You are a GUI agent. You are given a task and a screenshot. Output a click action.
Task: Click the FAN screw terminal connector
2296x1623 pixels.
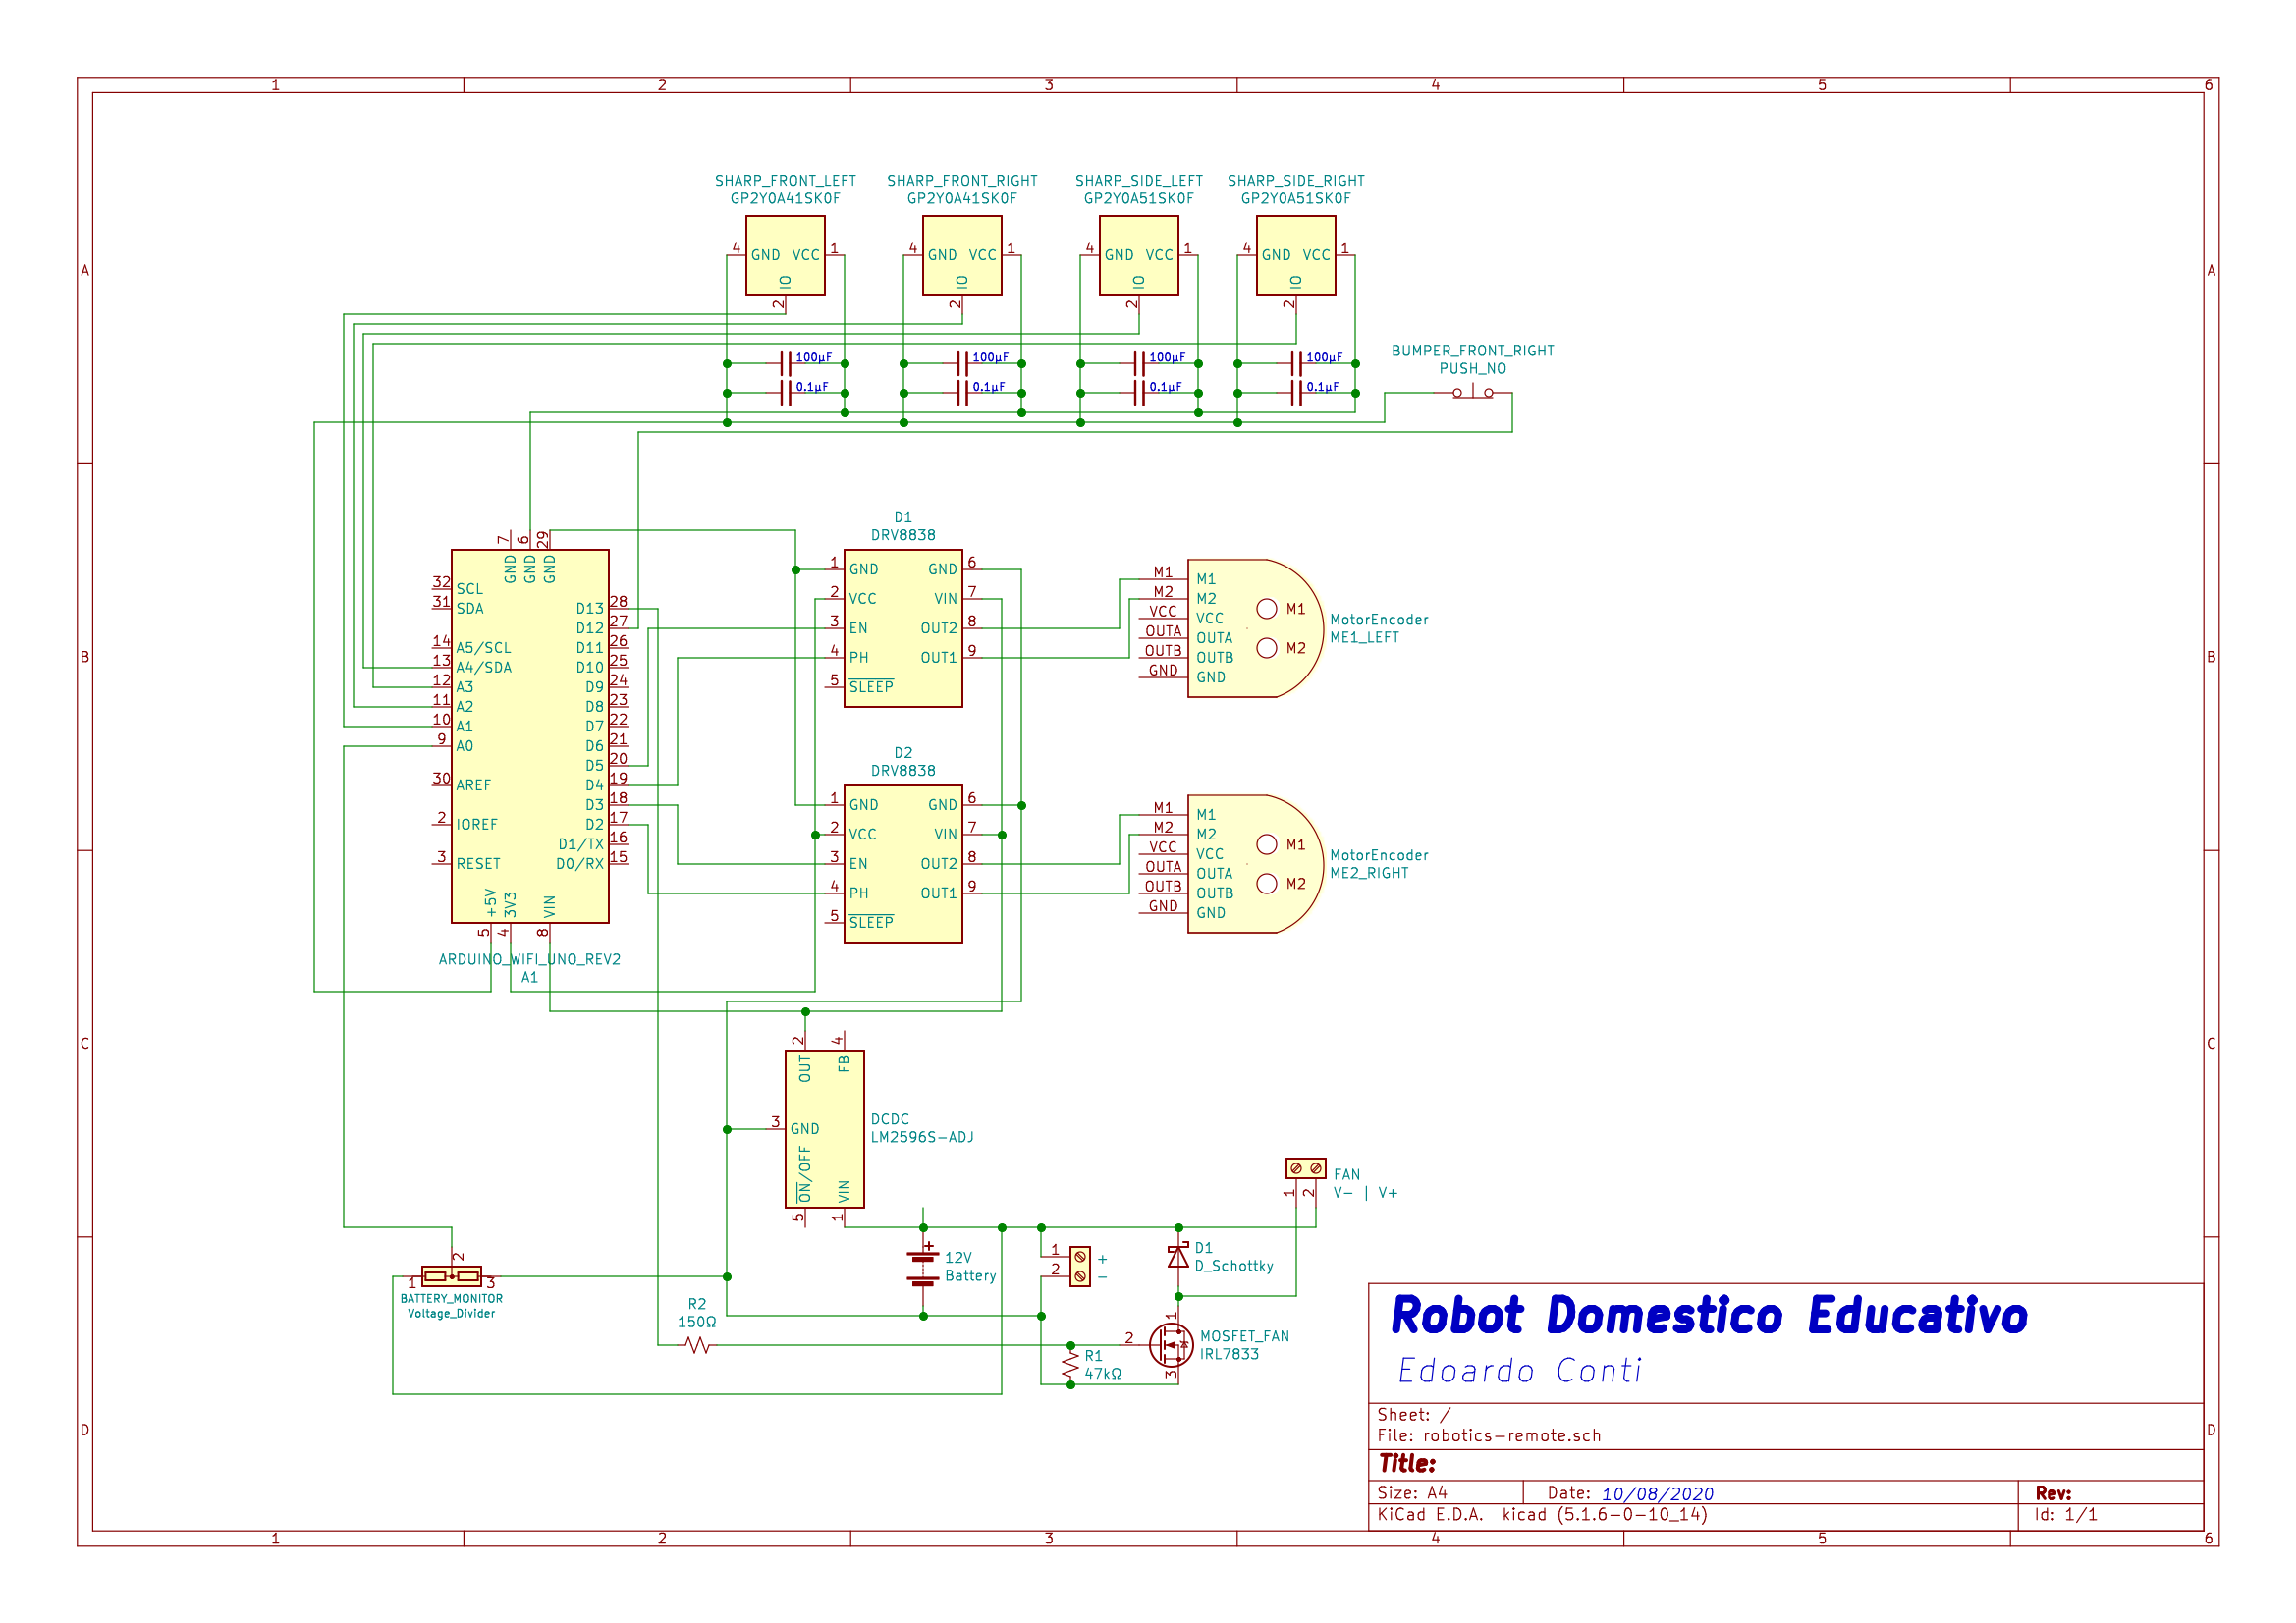1305,1168
